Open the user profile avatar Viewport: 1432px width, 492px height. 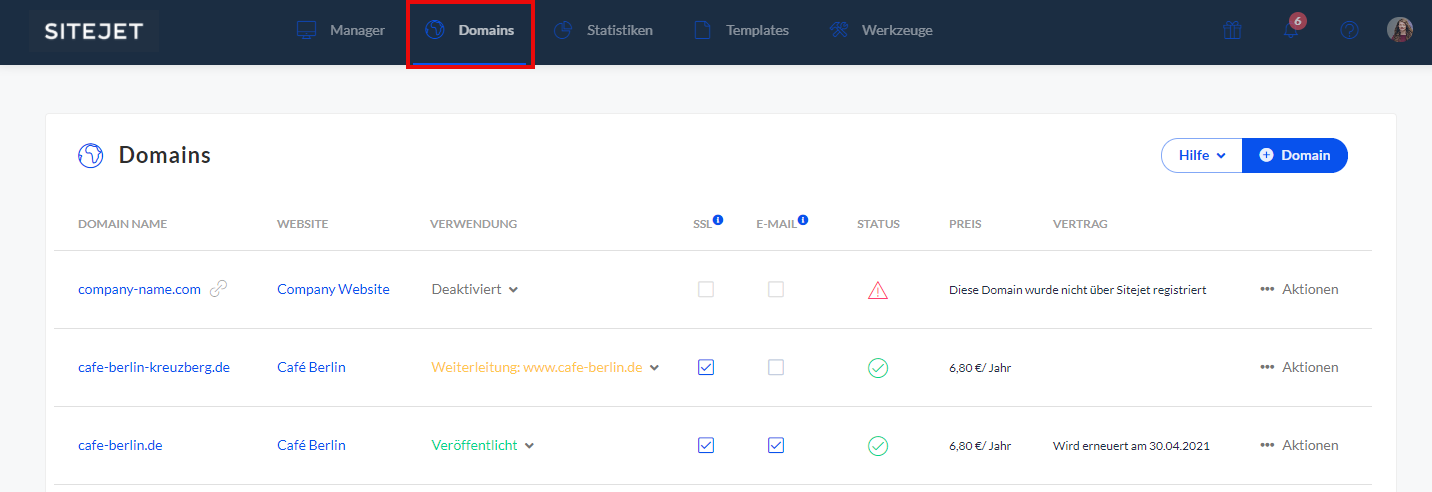click(x=1400, y=30)
